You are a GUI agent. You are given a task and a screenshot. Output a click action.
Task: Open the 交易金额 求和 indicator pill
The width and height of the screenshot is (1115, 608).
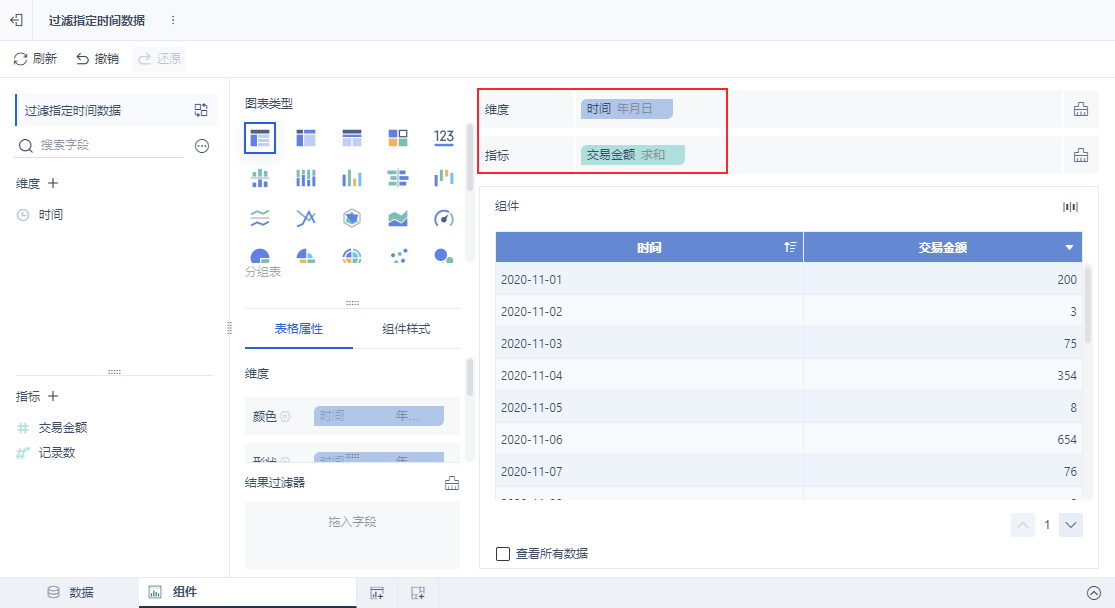coord(632,154)
